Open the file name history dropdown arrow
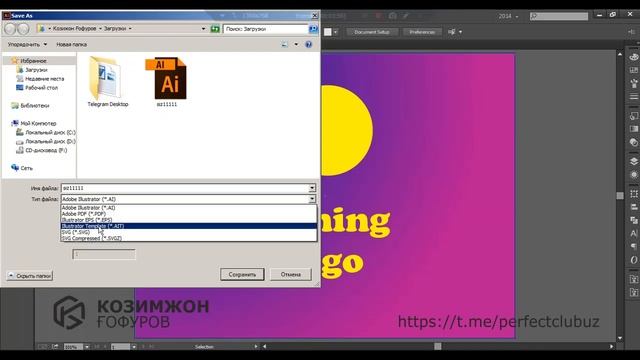The height and width of the screenshot is (360, 640). click(312, 188)
